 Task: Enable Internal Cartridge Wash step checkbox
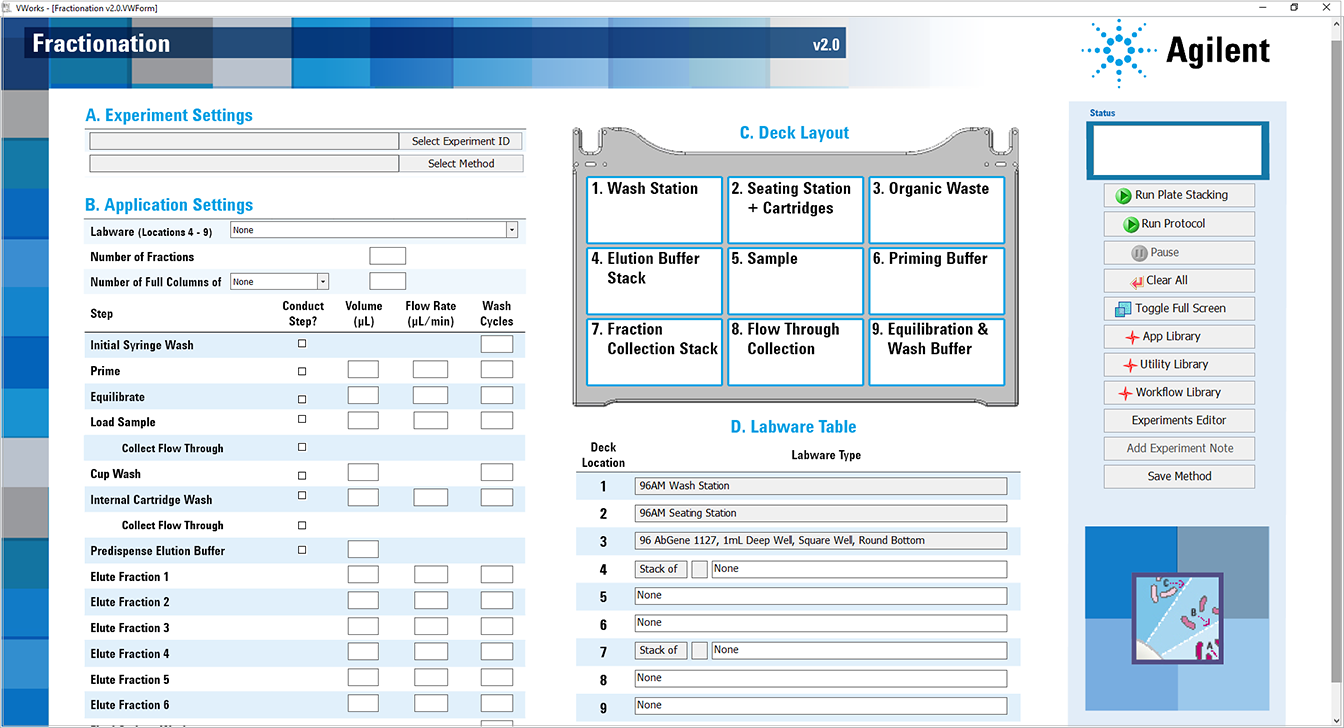click(x=302, y=495)
